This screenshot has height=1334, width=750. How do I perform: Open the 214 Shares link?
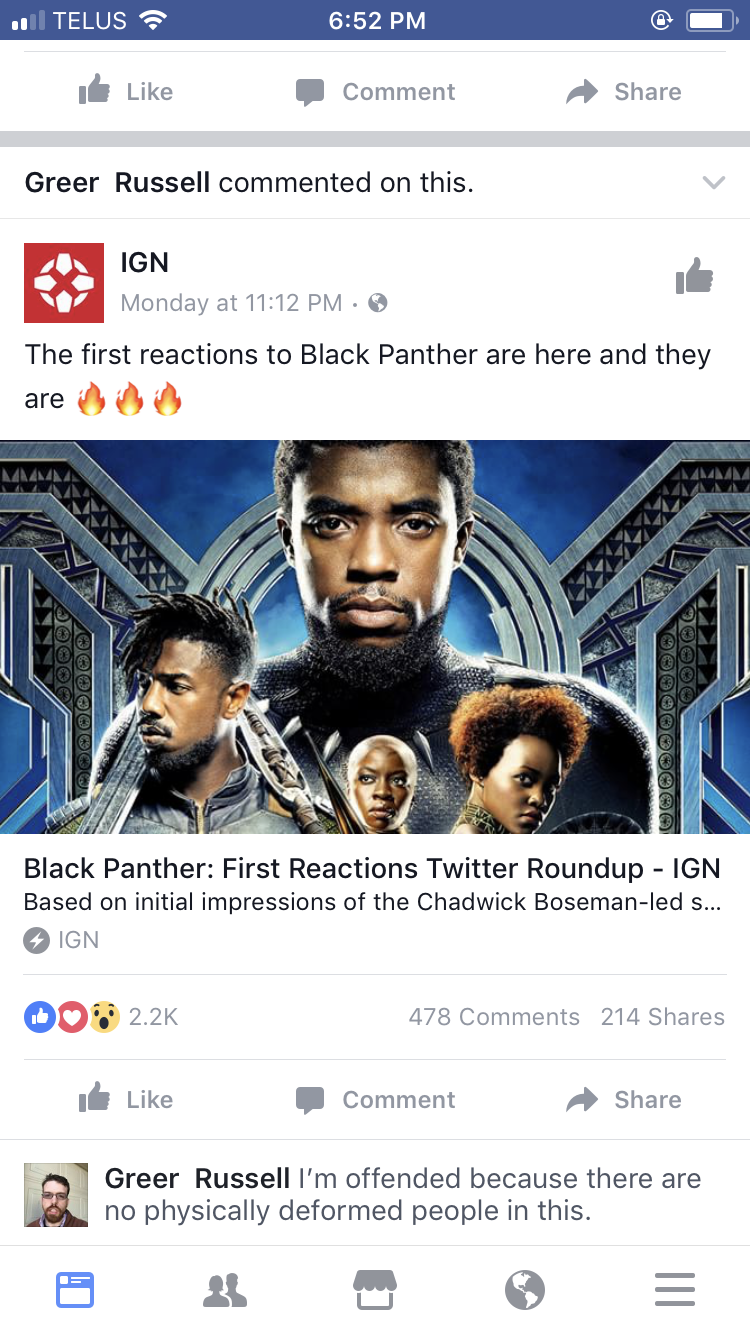tap(663, 1017)
